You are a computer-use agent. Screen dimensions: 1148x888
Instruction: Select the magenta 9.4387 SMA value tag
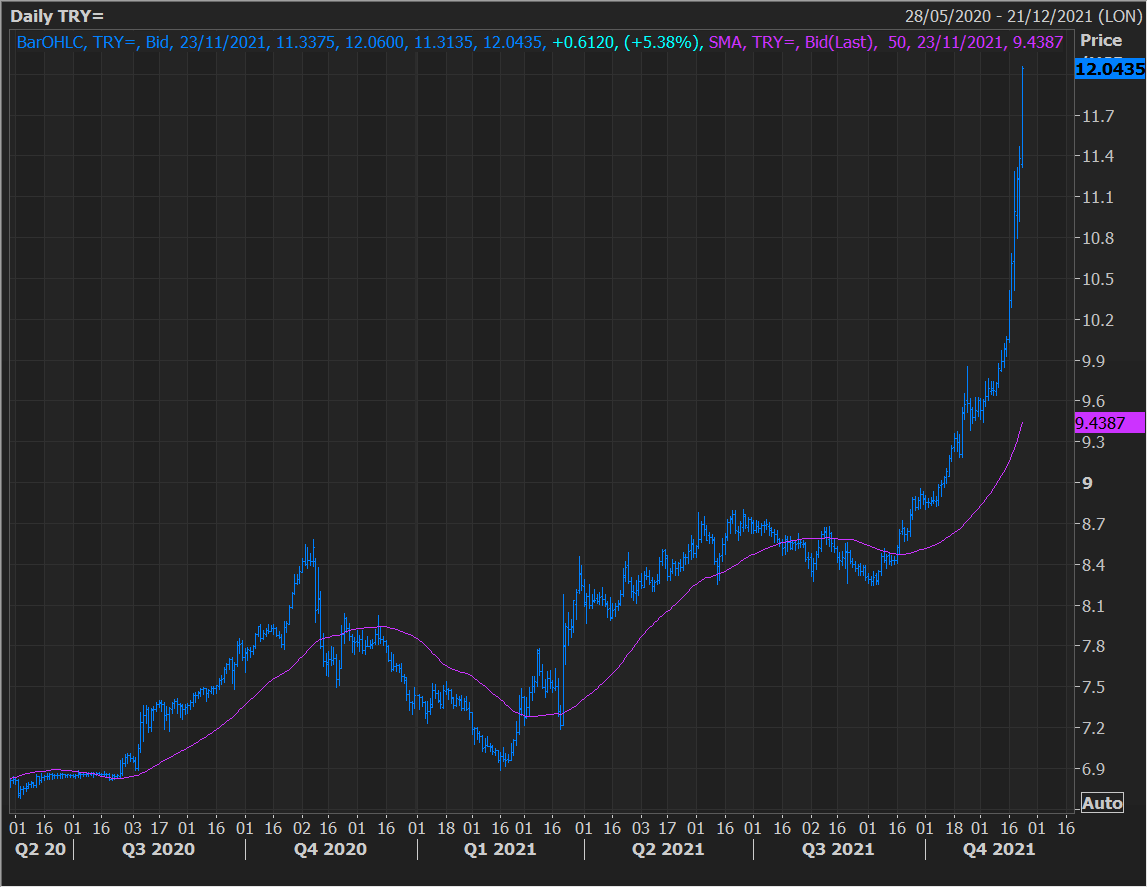point(1108,423)
